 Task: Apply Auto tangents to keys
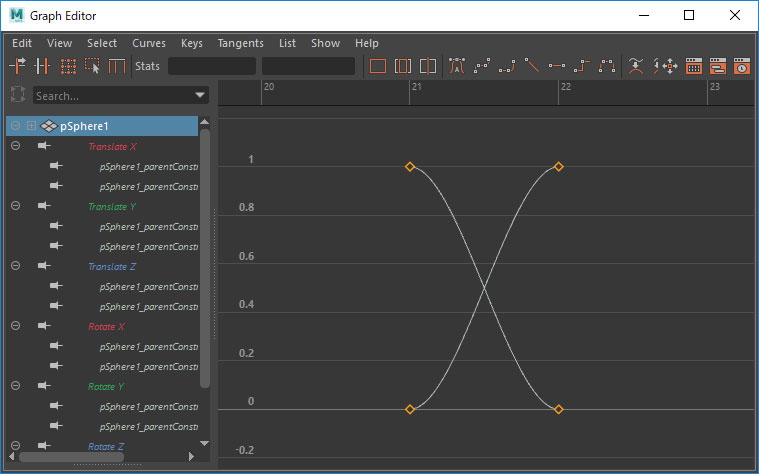[x=456, y=65]
